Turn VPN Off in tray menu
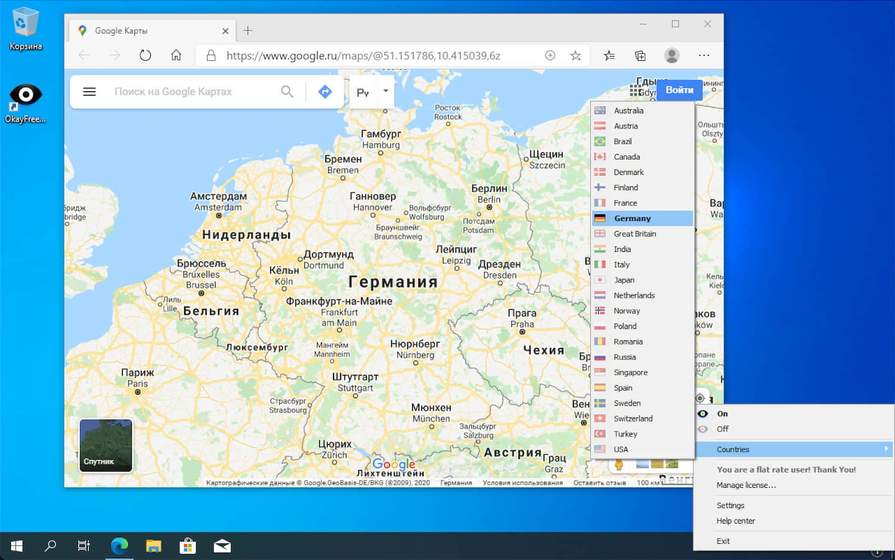This screenshot has width=895, height=560. [x=723, y=429]
